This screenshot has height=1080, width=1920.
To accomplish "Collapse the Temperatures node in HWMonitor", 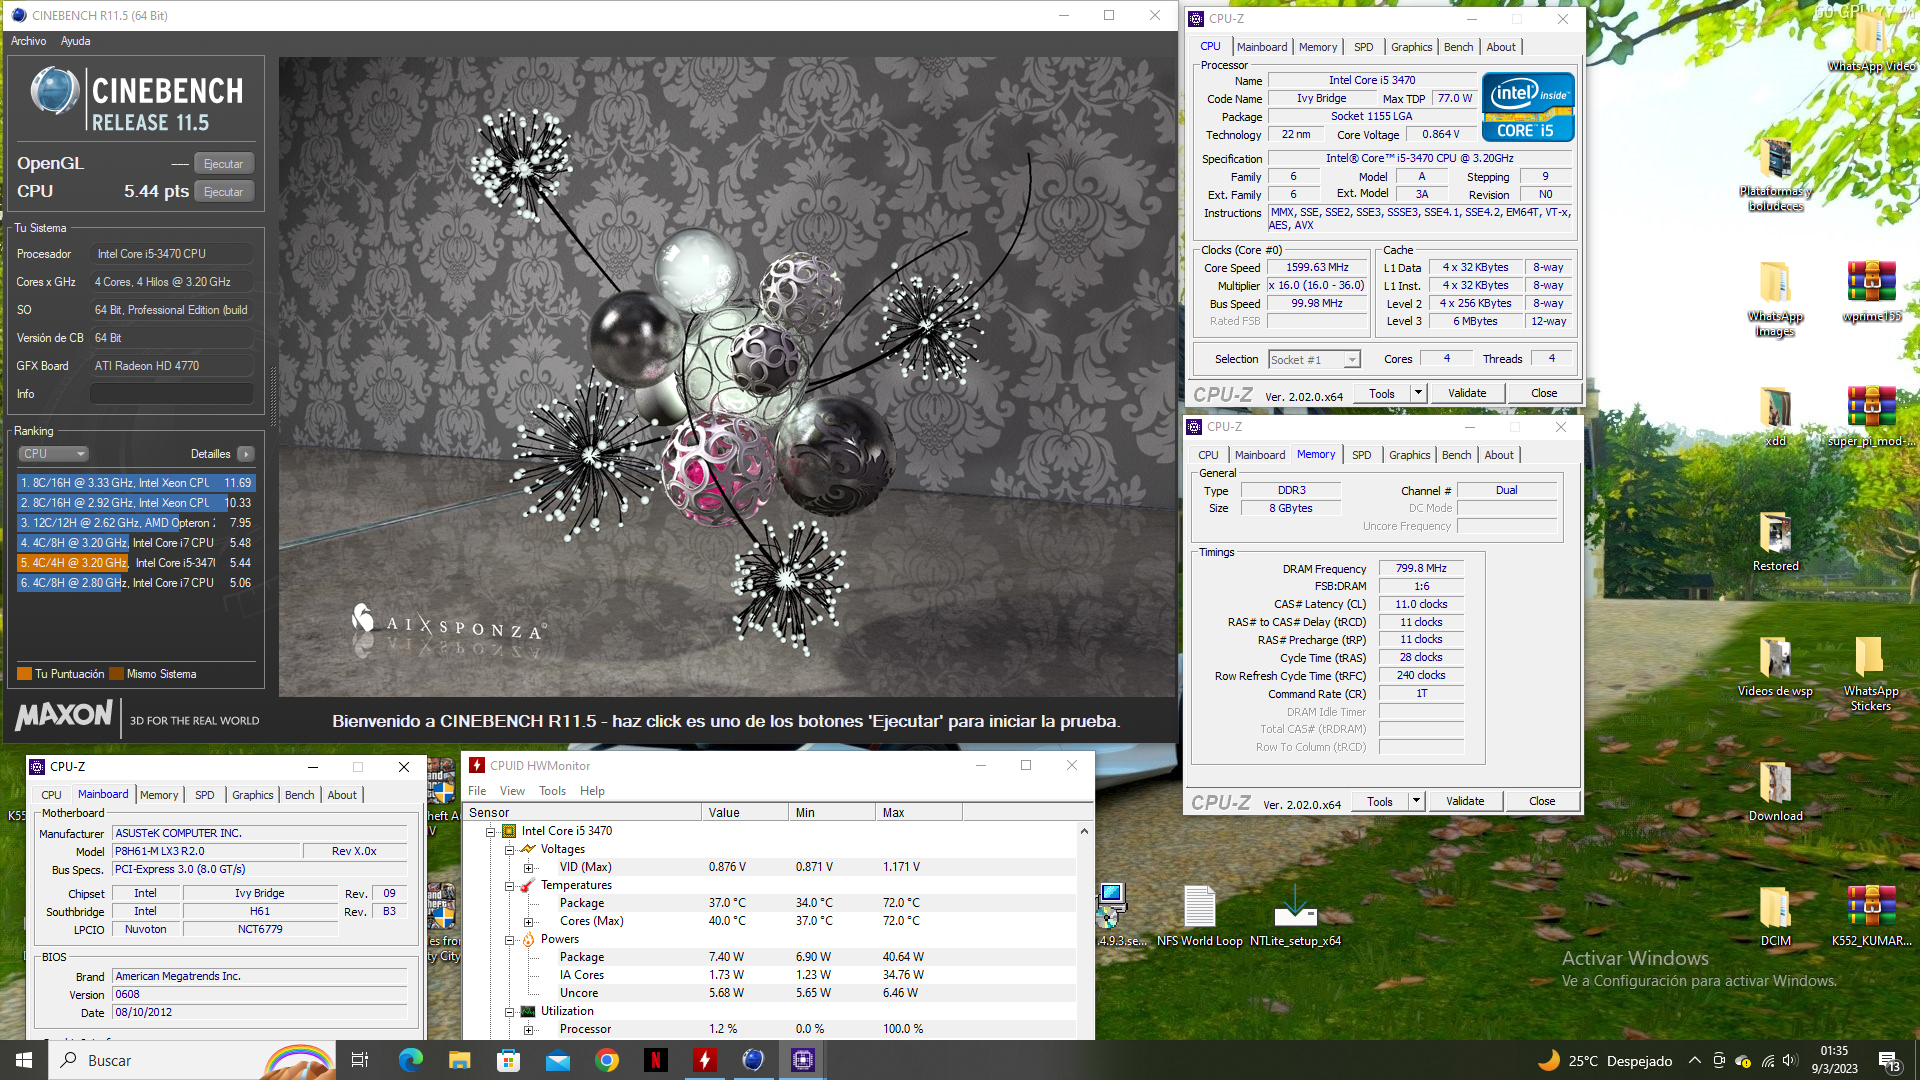I will point(509,886).
